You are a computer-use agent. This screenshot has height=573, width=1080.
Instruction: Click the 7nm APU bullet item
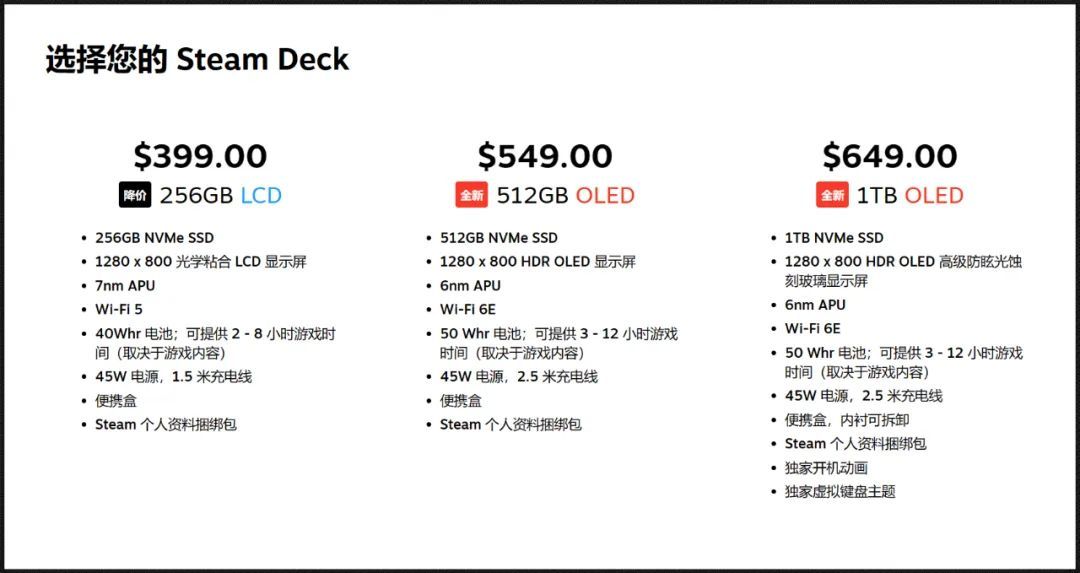click(x=125, y=285)
